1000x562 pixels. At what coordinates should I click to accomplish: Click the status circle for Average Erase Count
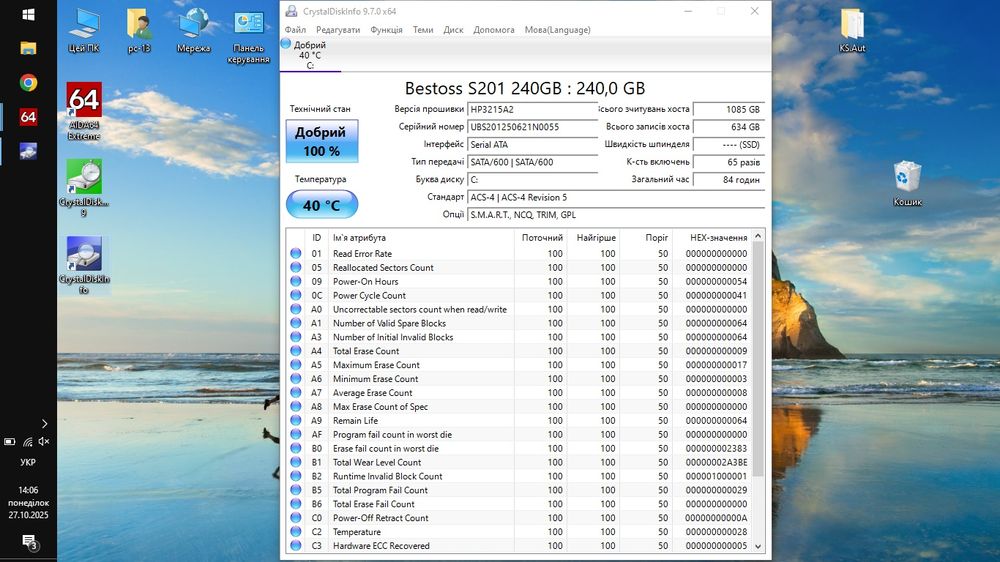click(295, 392)
